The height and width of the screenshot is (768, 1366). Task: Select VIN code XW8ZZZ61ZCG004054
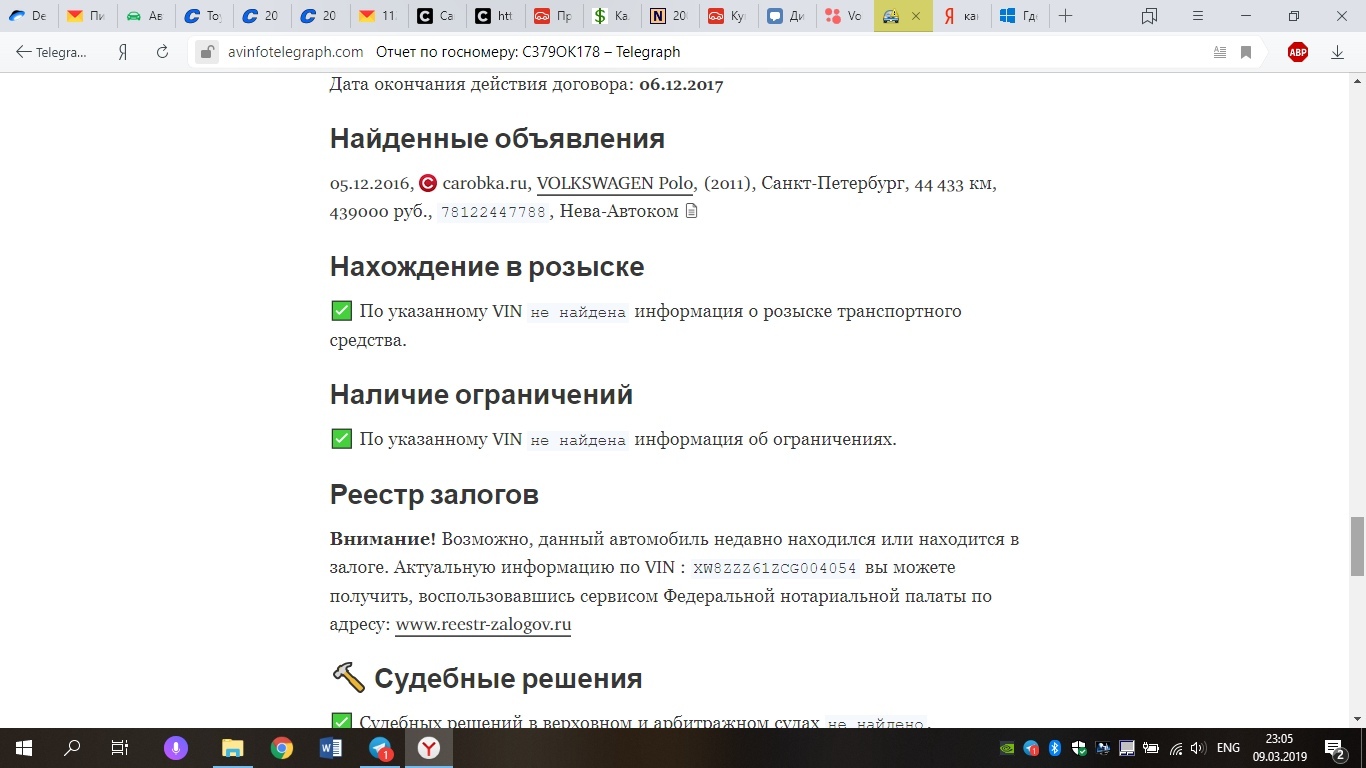775,568
